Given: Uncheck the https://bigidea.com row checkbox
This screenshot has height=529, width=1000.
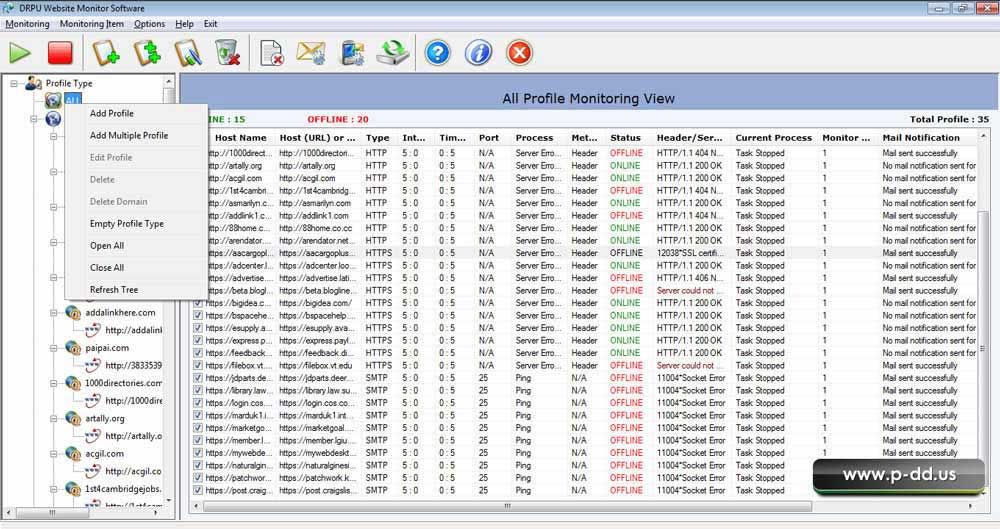Looking at the screenshot, I should click(198, 303).
